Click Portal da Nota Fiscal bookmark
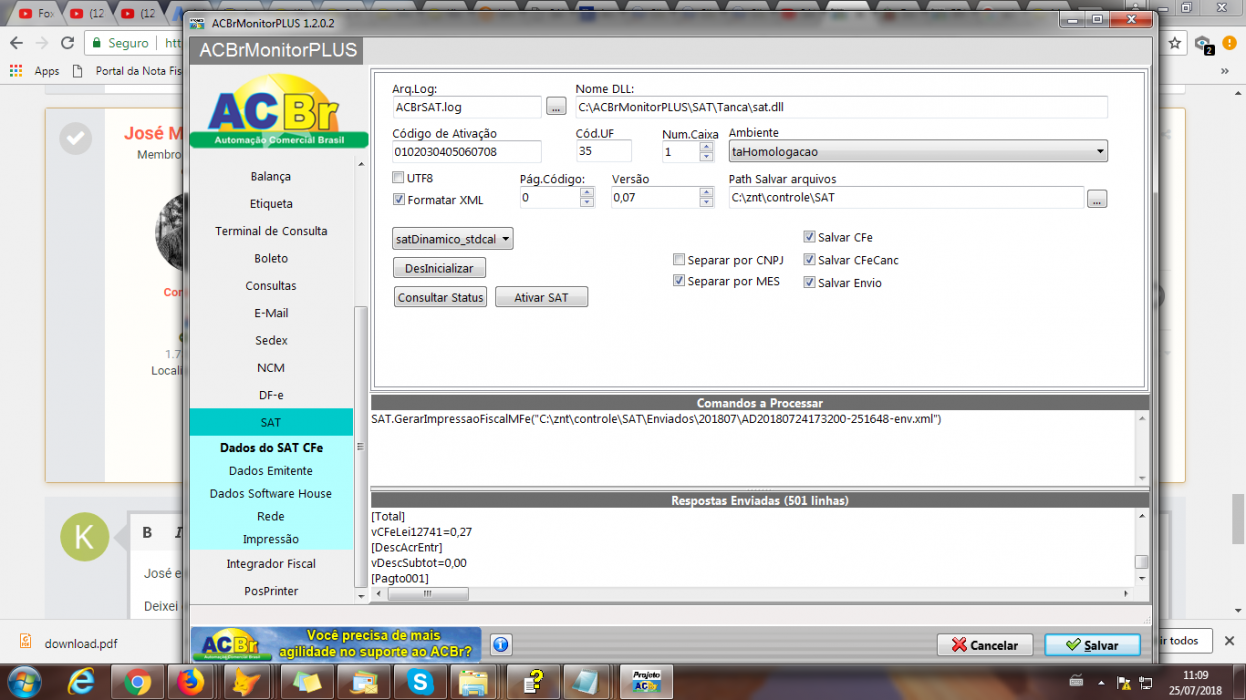Viewport: 1246px width, 700px height. click(x=130, y=71)
